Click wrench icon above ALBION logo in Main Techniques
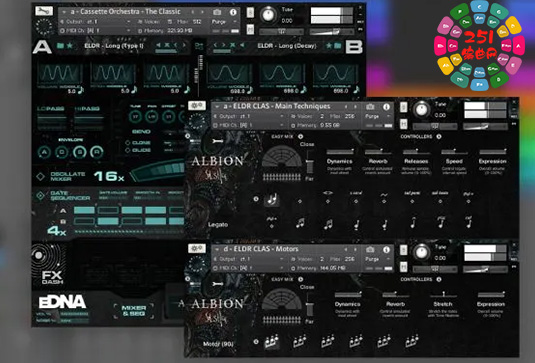This screenshot has height=363, width=535. [217, 141]
